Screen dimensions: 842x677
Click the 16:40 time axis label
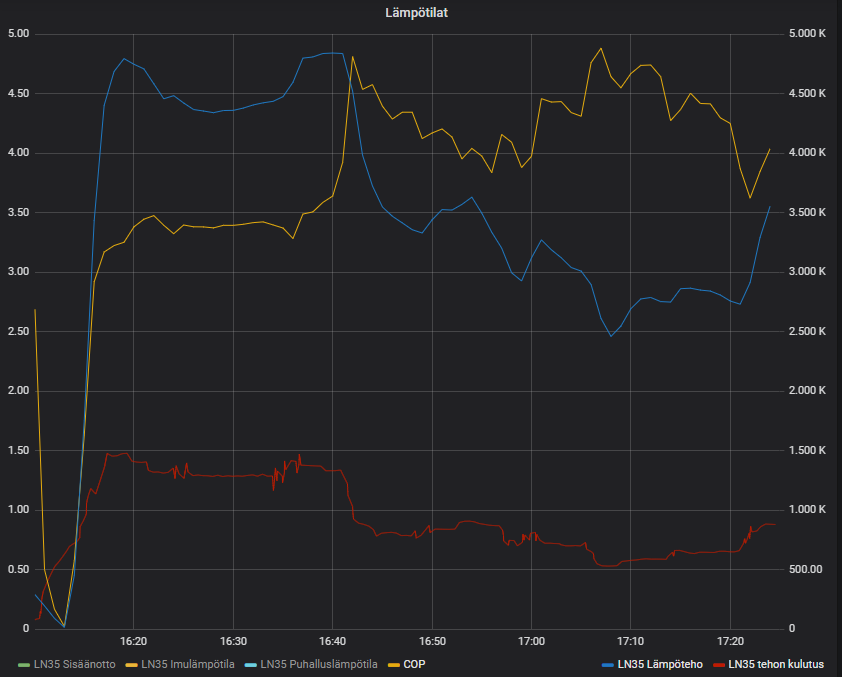[x=332, y=641]
